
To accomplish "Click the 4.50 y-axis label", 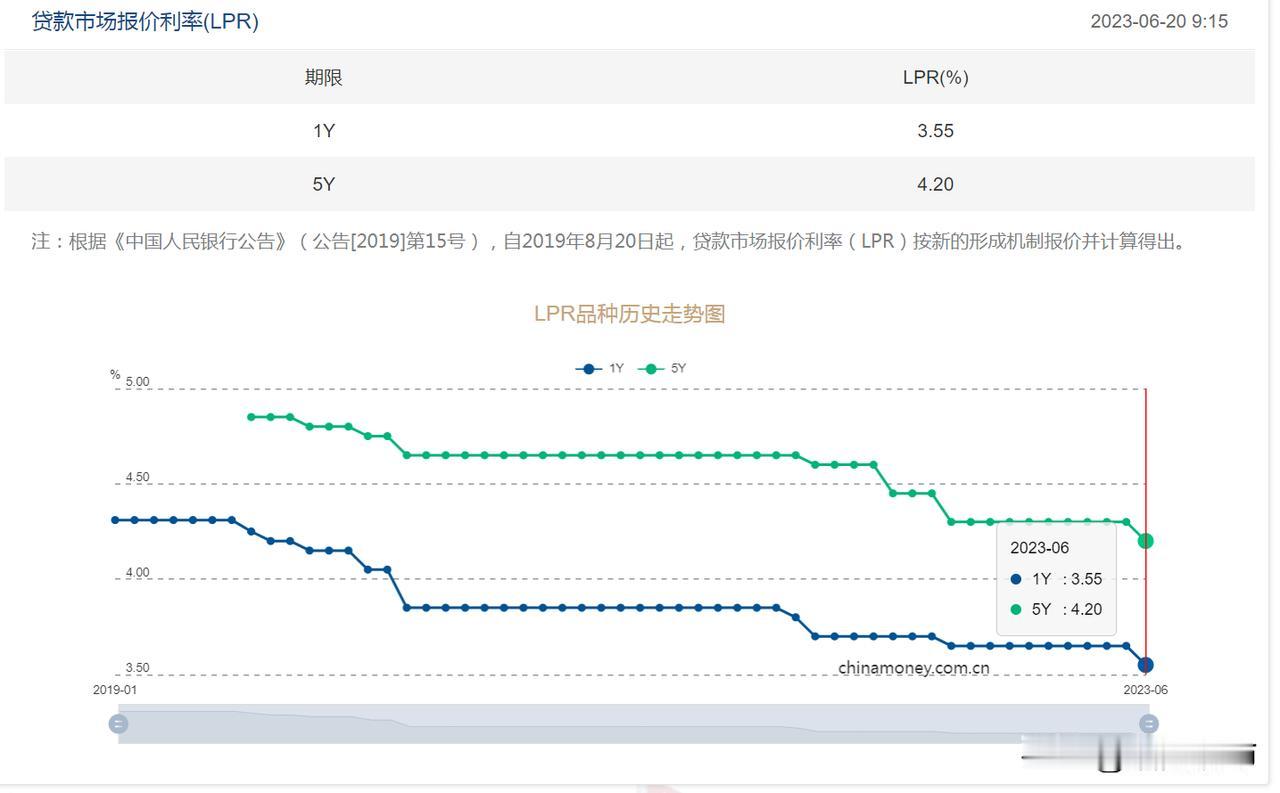I will pos(138,477).
